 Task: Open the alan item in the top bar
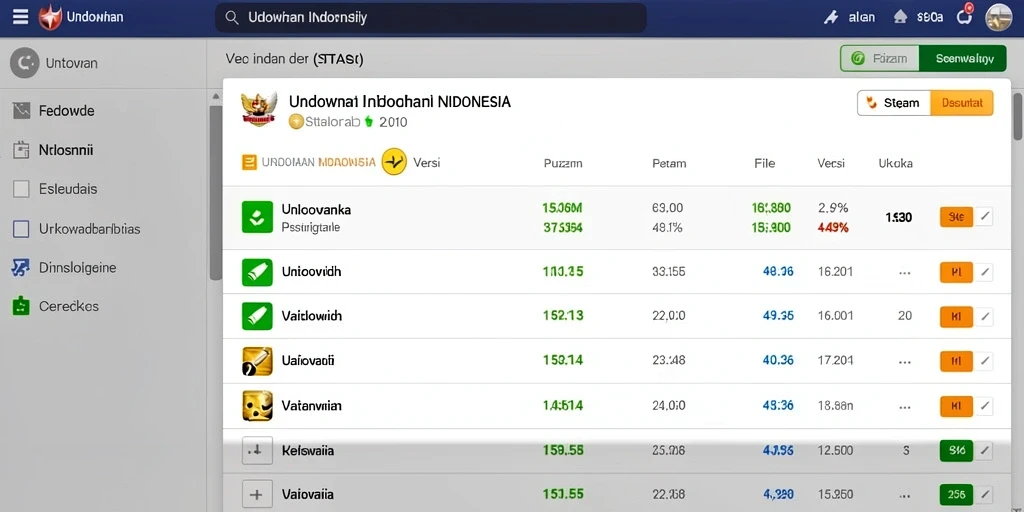point(850,18)
